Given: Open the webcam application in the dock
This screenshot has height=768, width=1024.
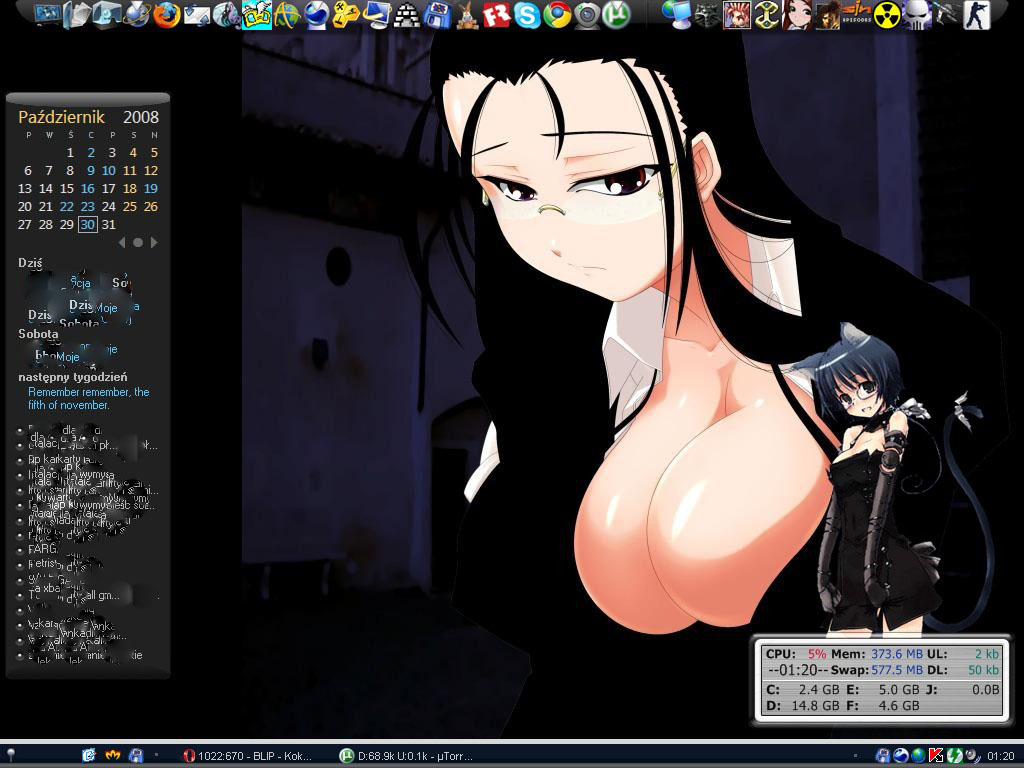Looking at the screenshot, I should tap(587, 15).
